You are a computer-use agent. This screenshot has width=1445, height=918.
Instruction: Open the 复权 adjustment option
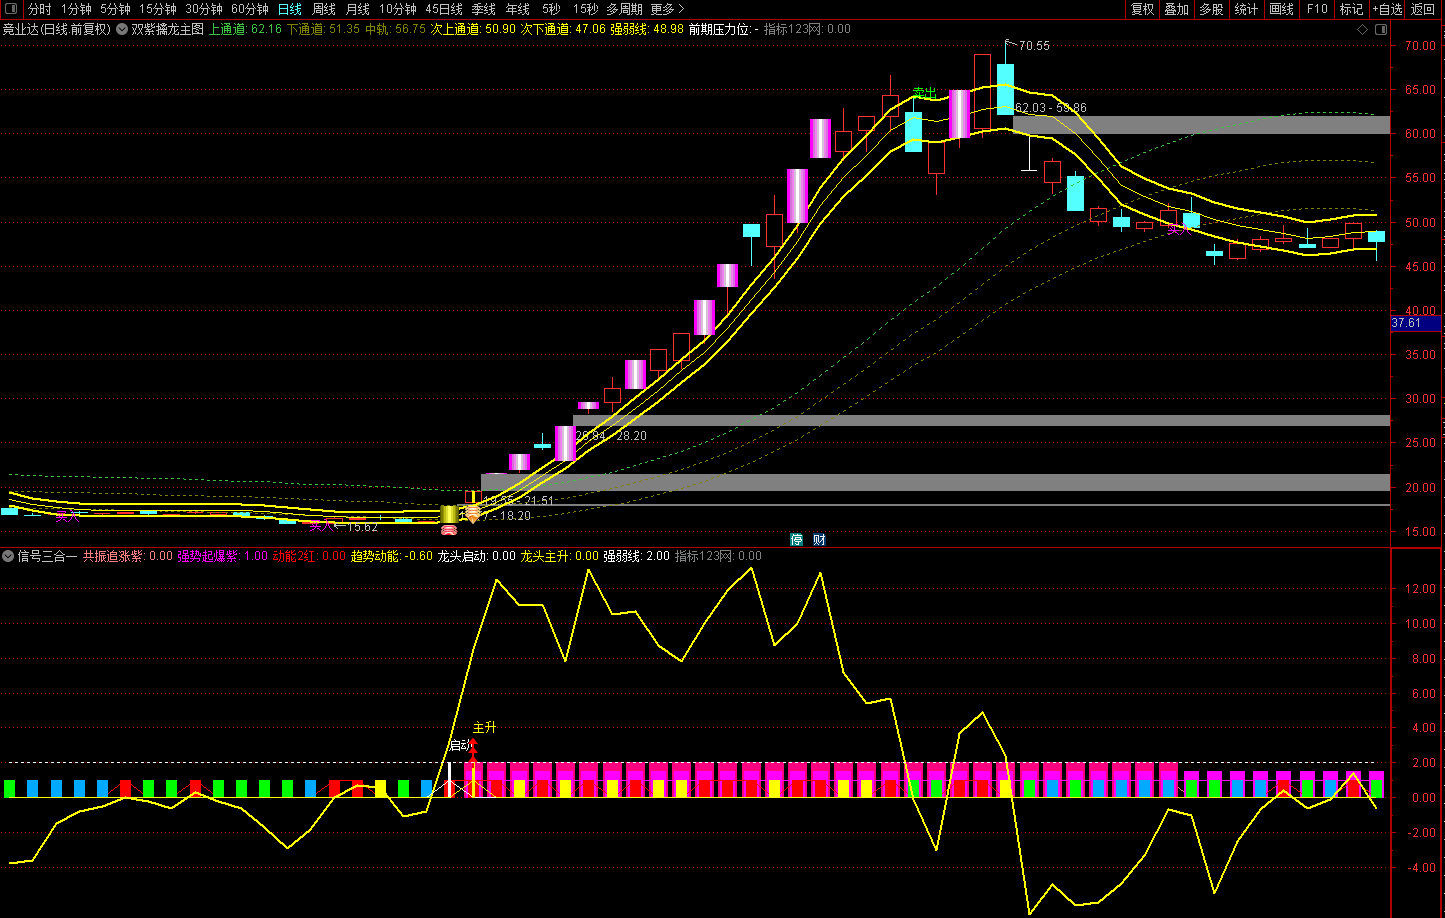click(1142, 9)
